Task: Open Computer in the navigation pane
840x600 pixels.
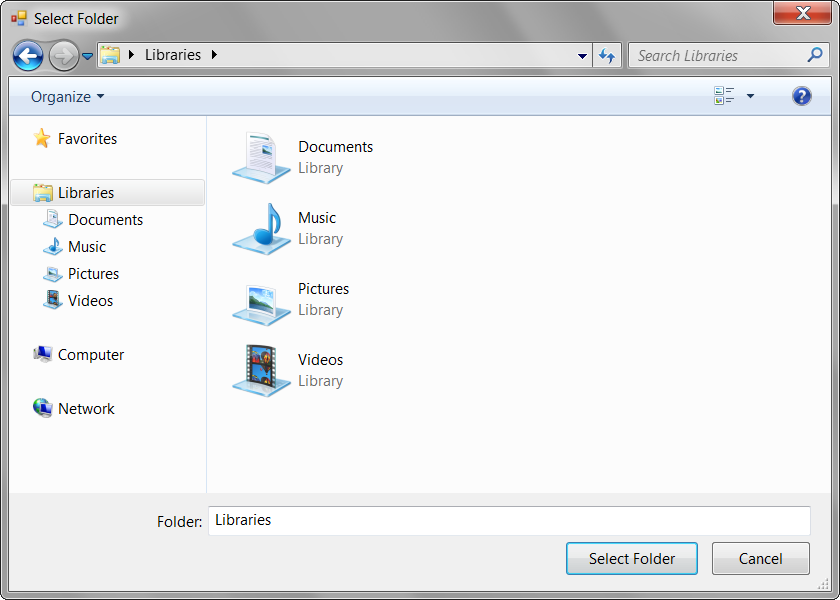Action: pyautogui.click(x=90, y=355)
